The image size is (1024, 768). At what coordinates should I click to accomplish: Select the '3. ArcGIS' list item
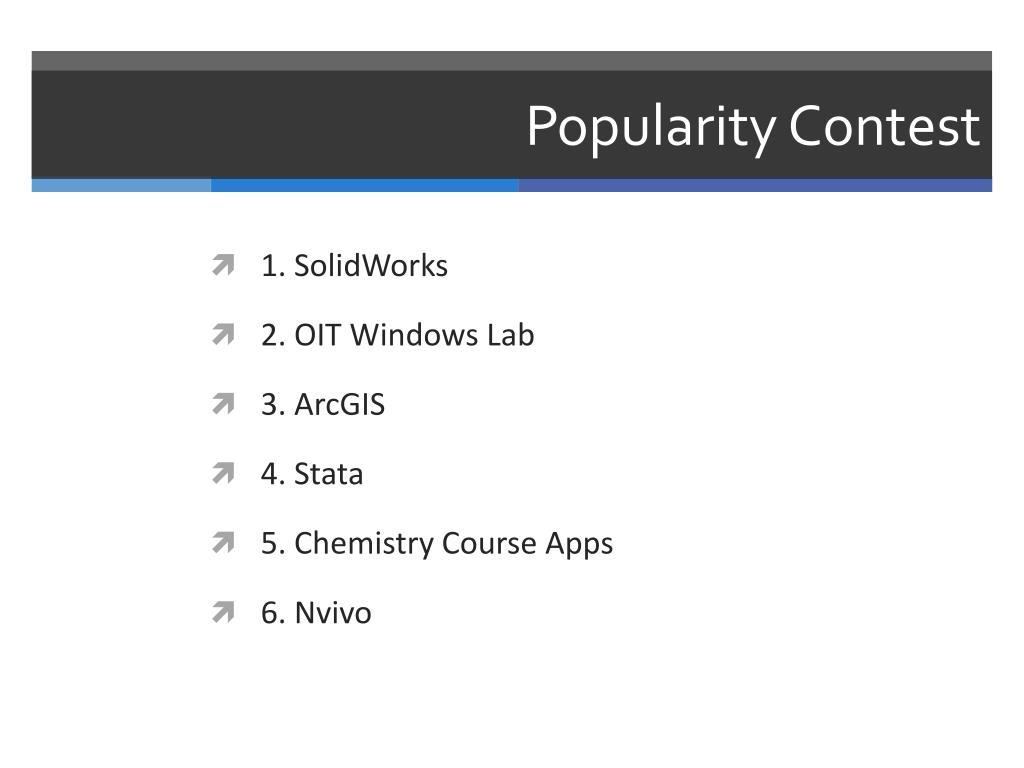click(323, 404)
